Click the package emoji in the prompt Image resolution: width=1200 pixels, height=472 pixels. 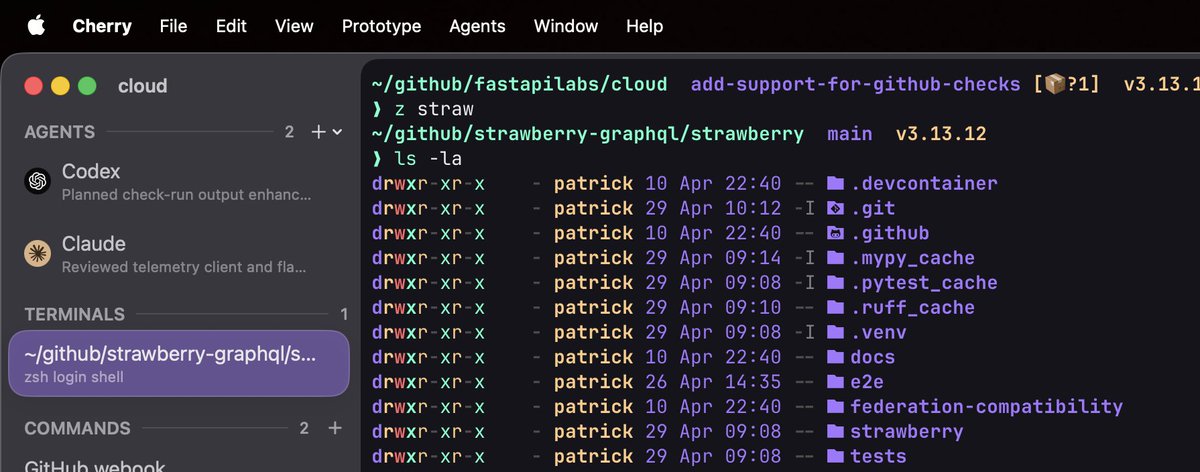tap(1056, 85)
